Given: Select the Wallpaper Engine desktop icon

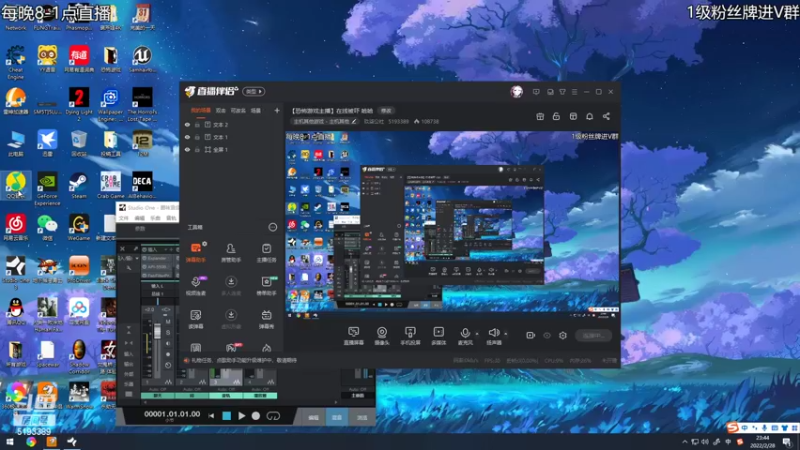Looking at the screenshot, I should coord(110,104).
